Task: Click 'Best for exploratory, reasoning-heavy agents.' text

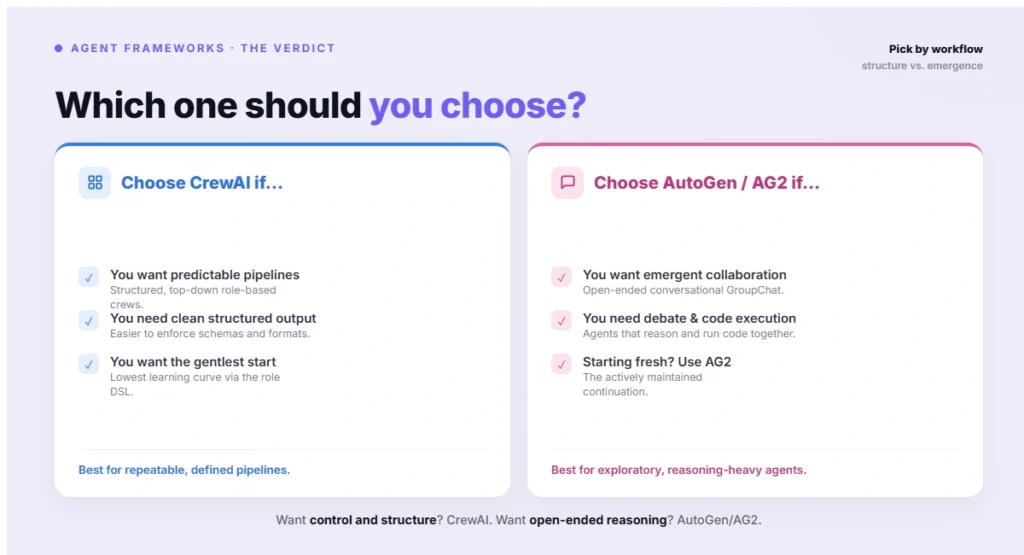Action: [679, 470]
